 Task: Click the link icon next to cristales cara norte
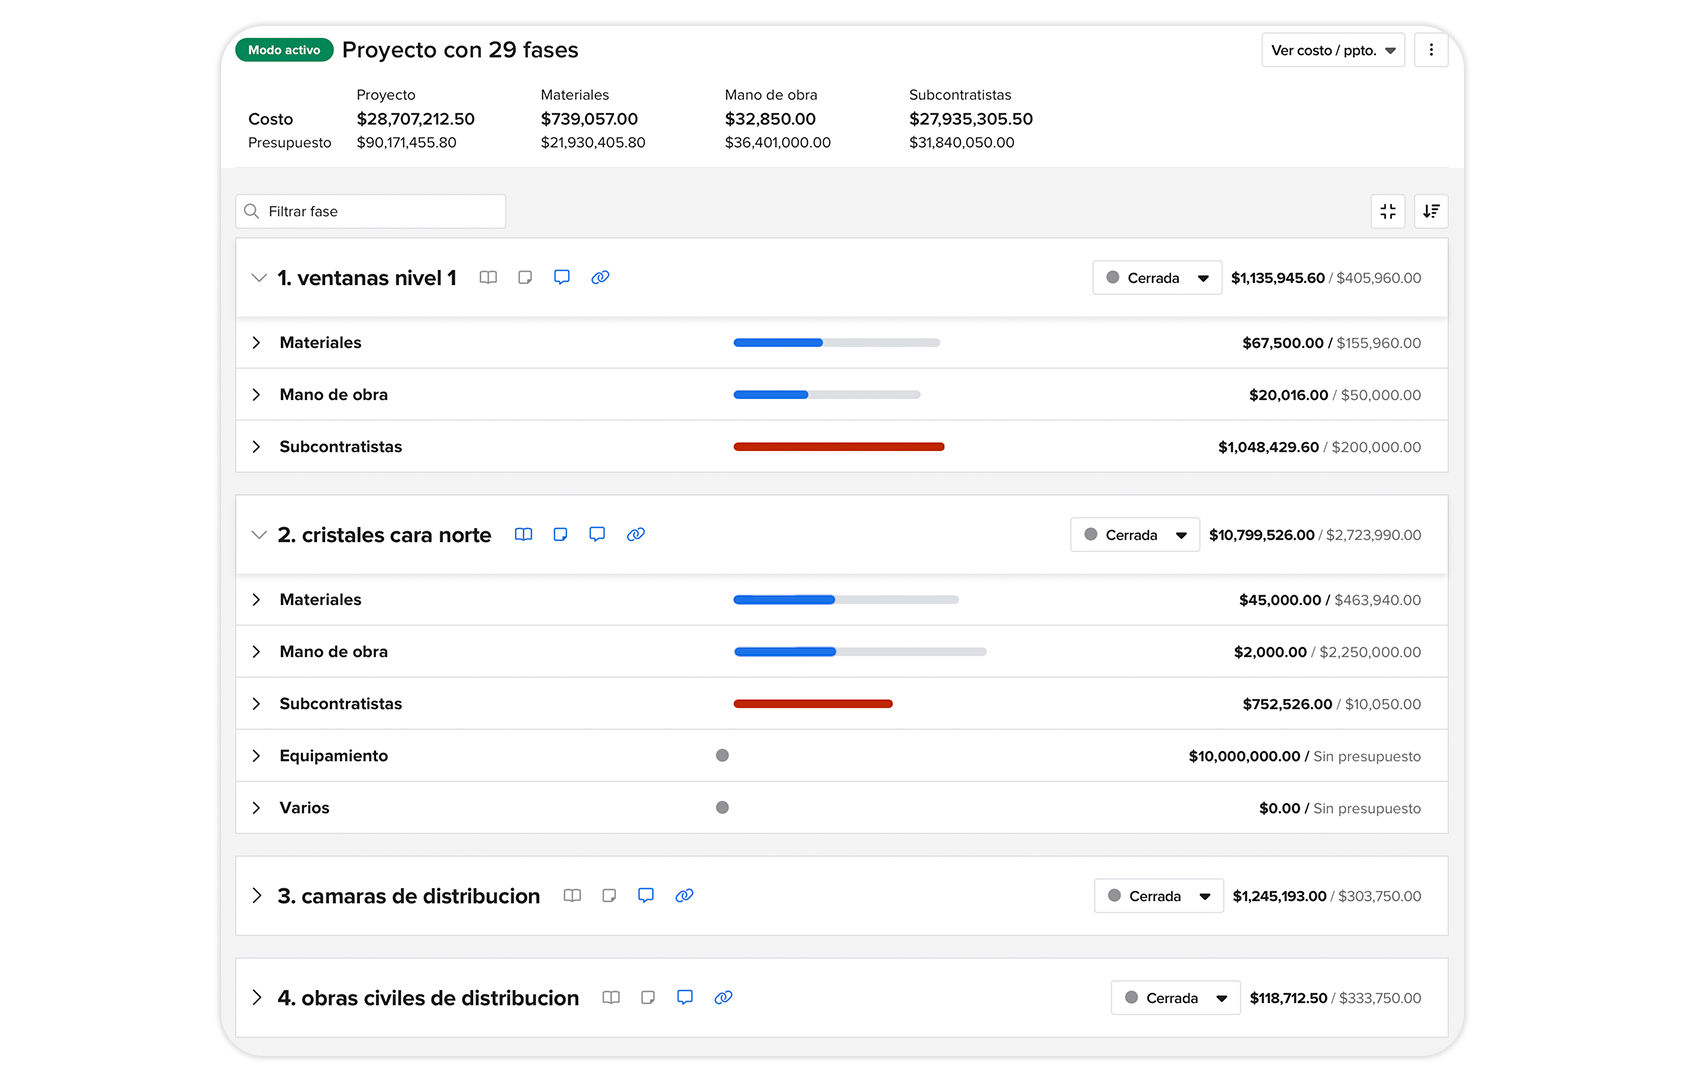pos(636,534)
